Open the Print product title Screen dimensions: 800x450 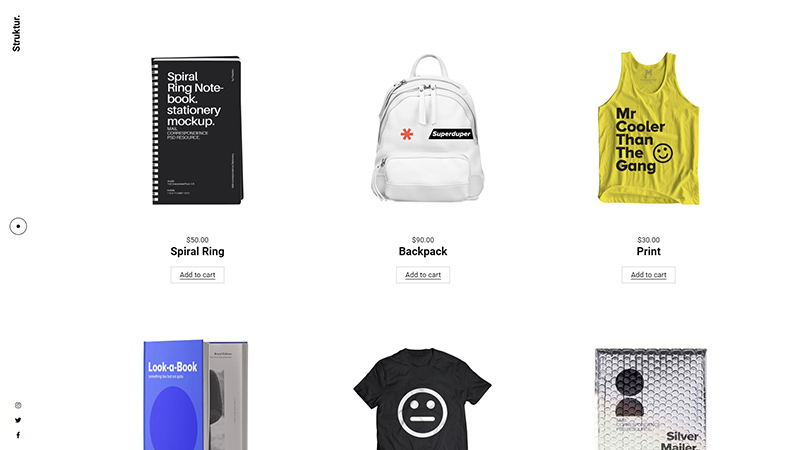648,252
